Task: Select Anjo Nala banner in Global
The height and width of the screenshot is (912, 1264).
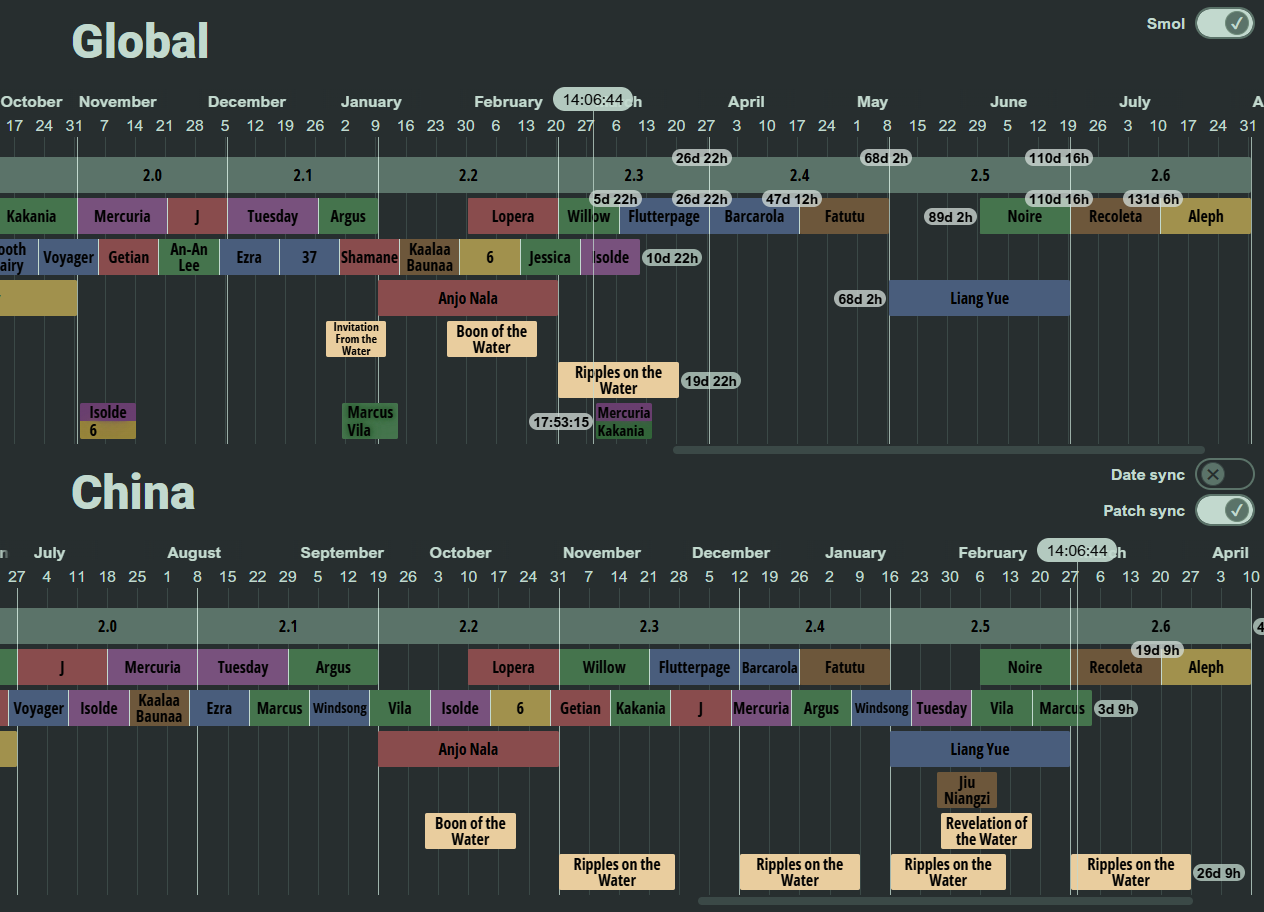Action: [468, 298]
